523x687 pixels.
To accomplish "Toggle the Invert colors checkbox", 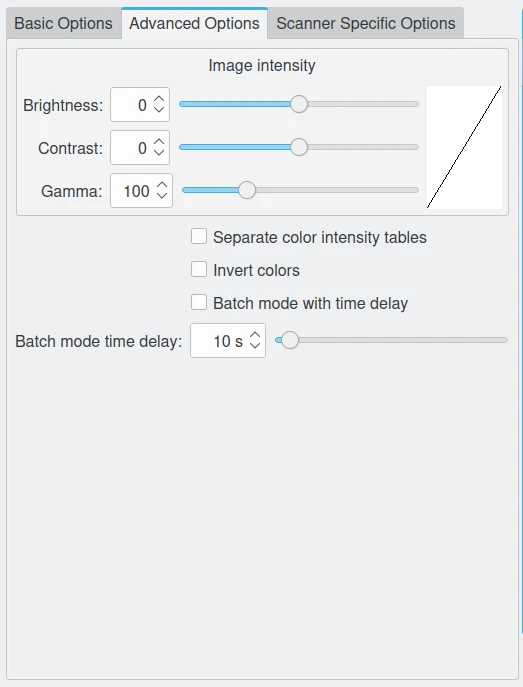I will (x=199, y=269).
